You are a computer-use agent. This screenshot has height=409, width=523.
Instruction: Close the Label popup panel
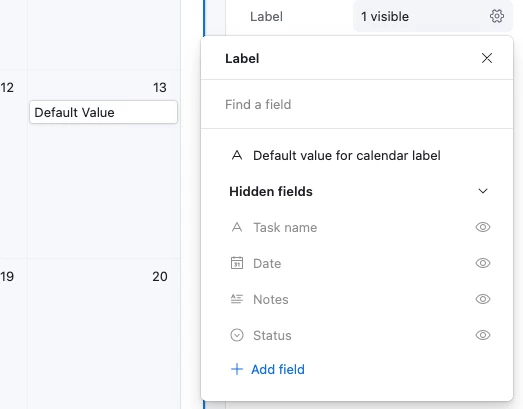487,58
